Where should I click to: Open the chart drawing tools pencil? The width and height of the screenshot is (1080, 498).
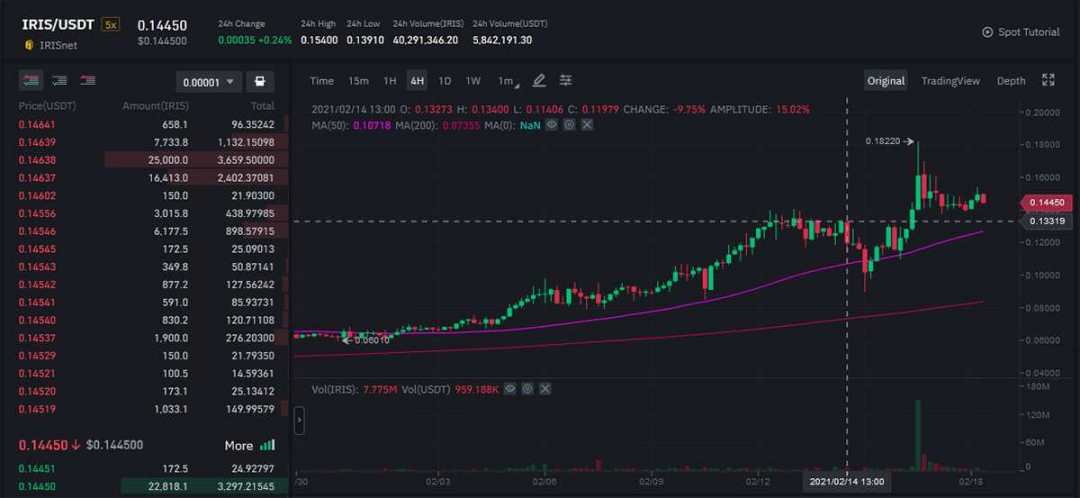(539, 81)
